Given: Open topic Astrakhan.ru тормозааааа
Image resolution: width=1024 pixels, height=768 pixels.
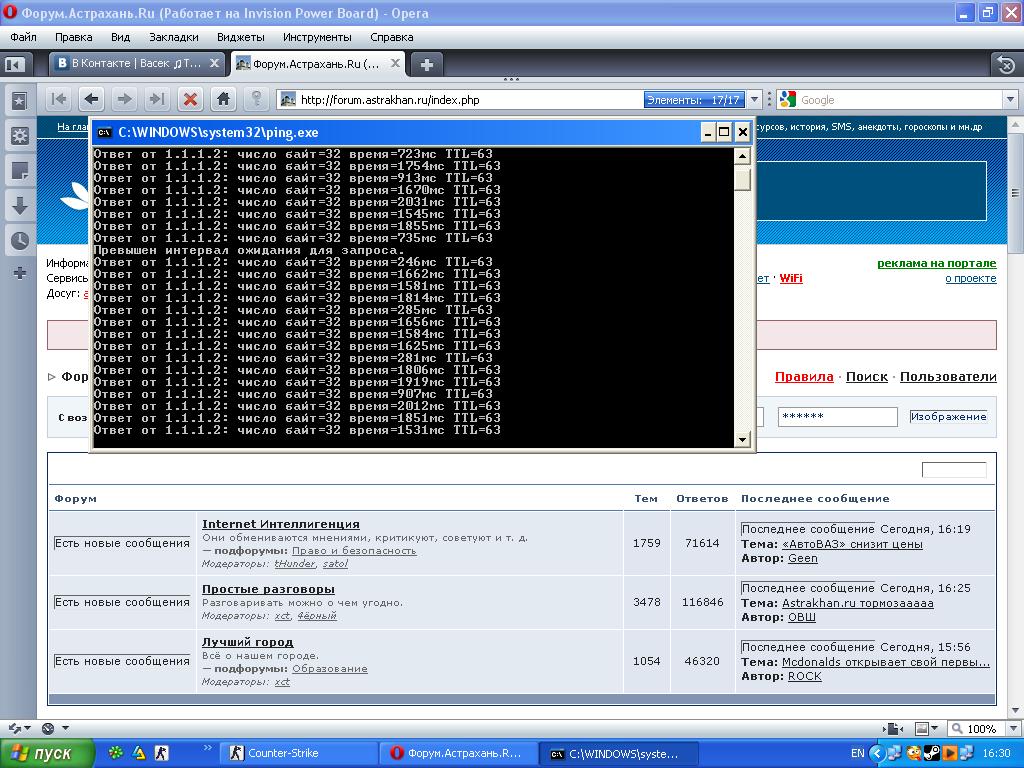Looking at the screenshot, I should [x=857, y=603].
